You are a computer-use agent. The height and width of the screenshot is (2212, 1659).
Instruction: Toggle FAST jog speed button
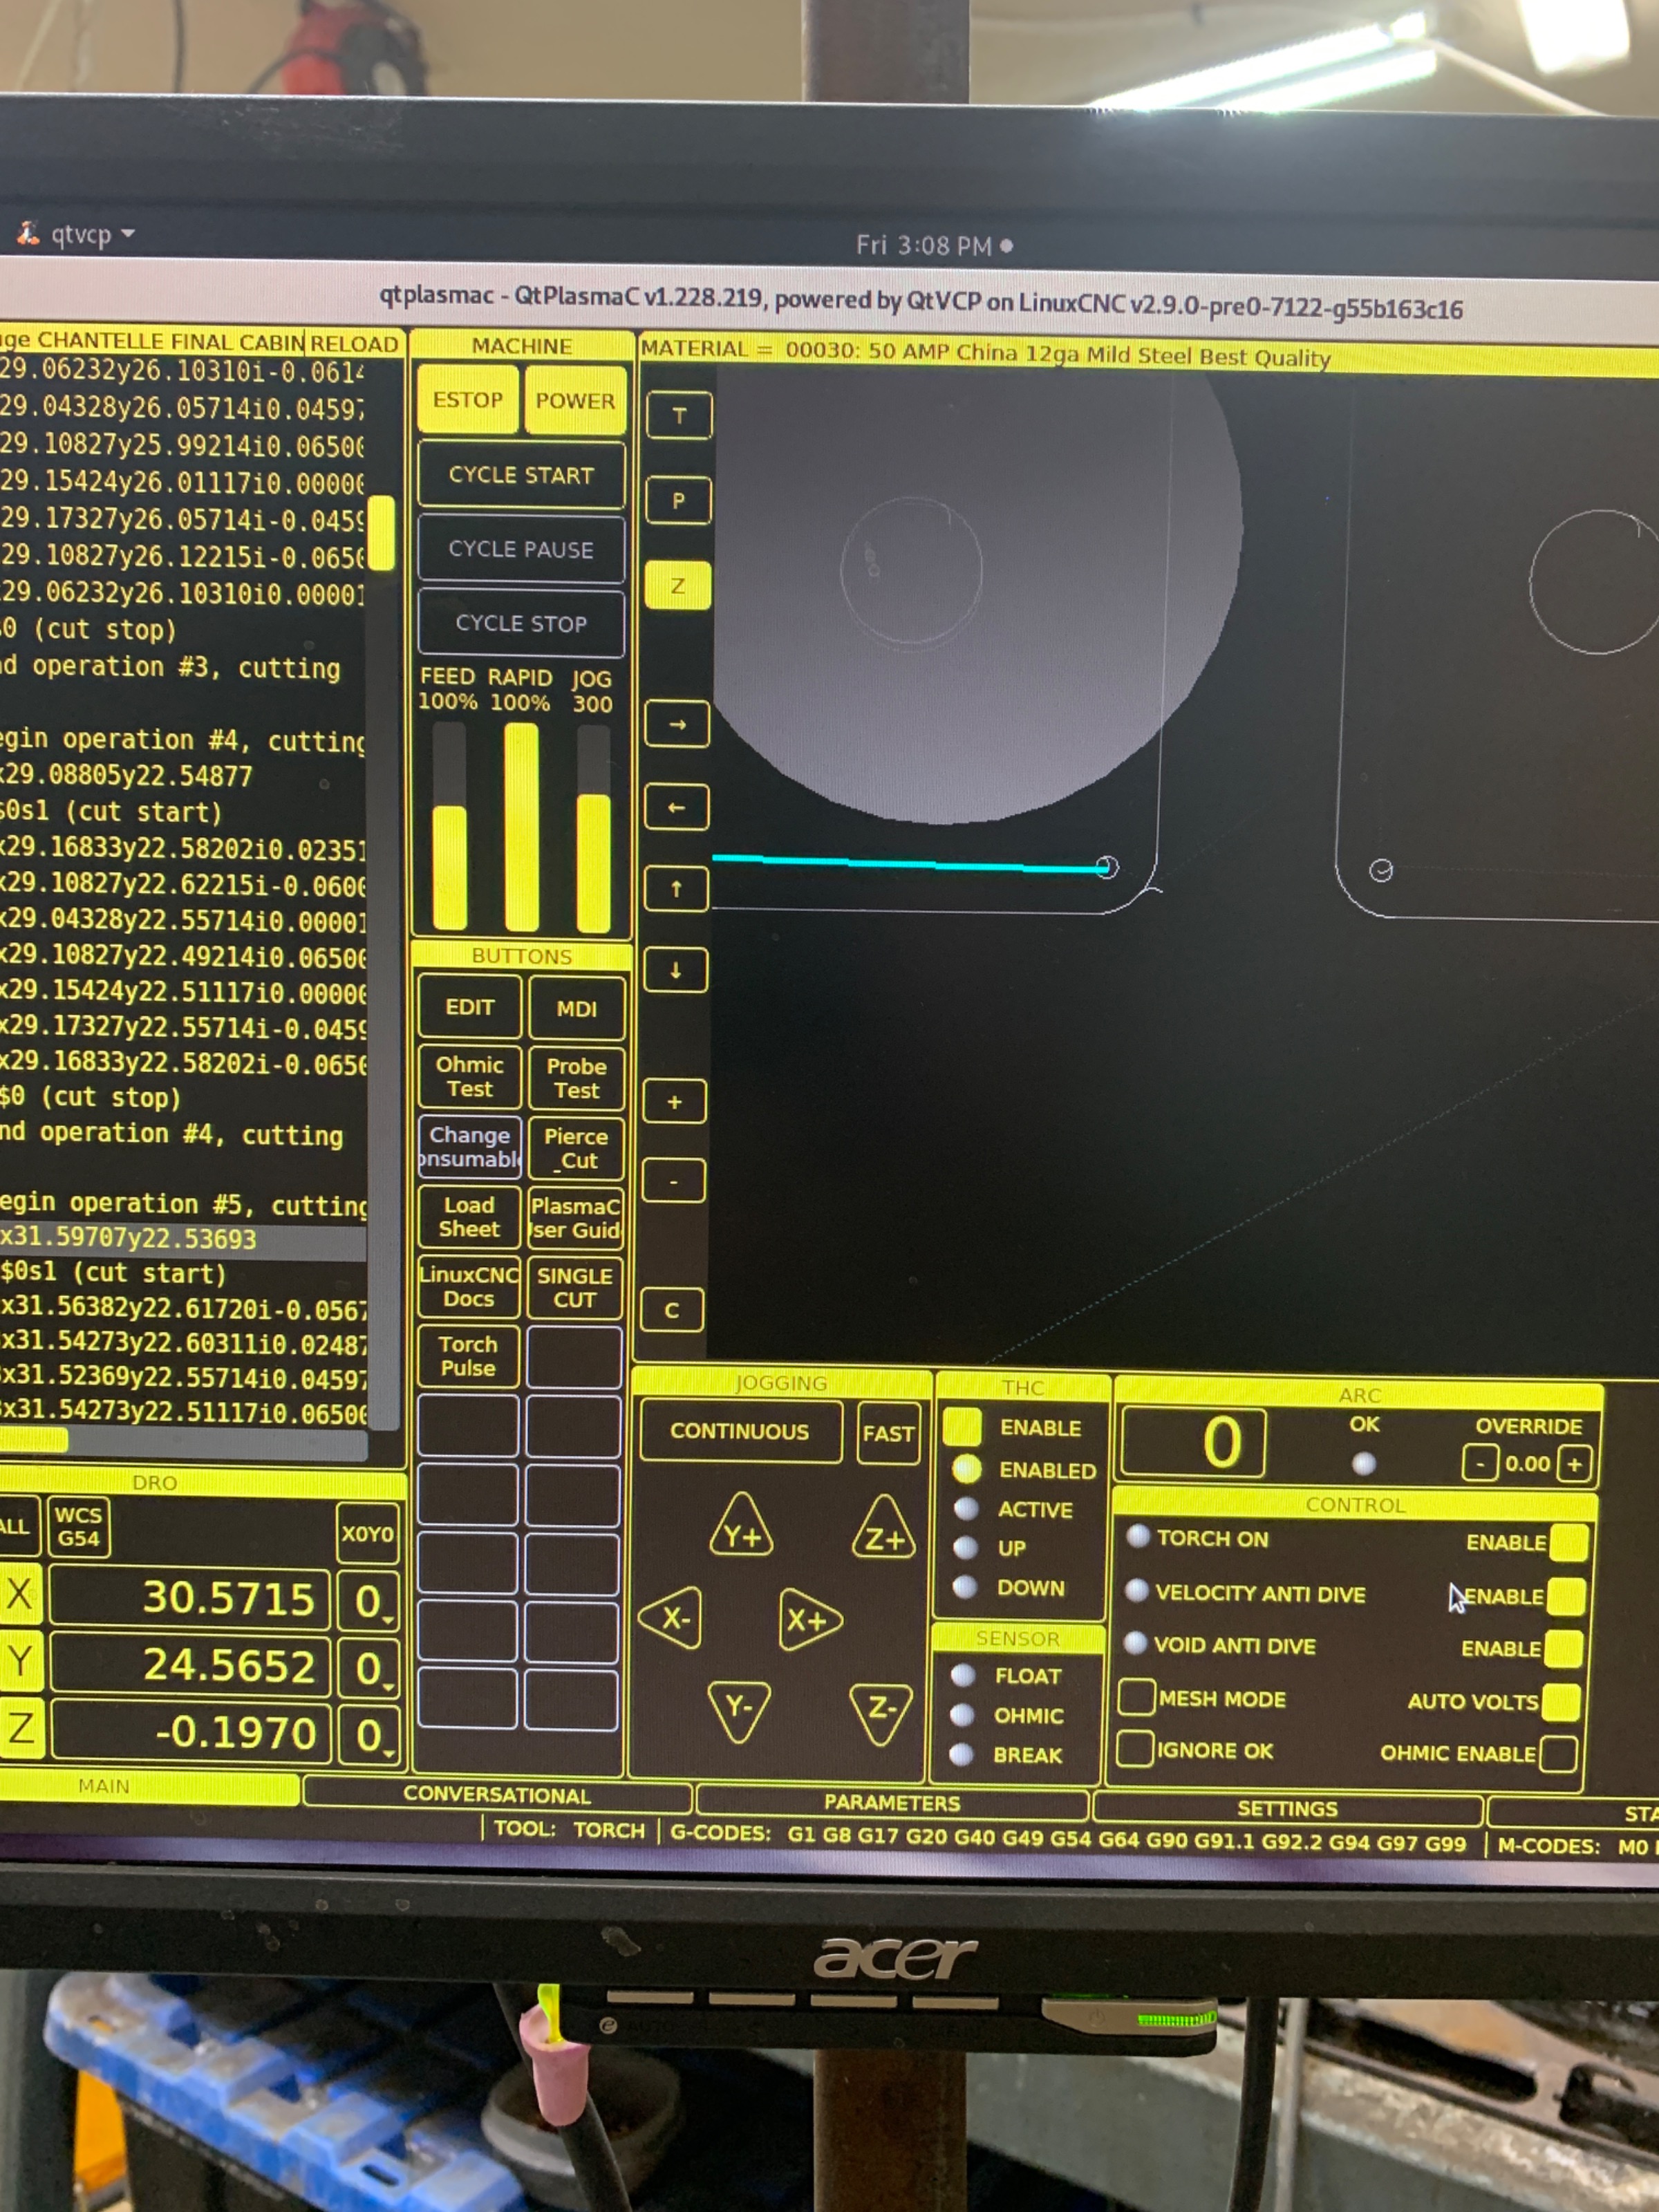click(888, 1434)
